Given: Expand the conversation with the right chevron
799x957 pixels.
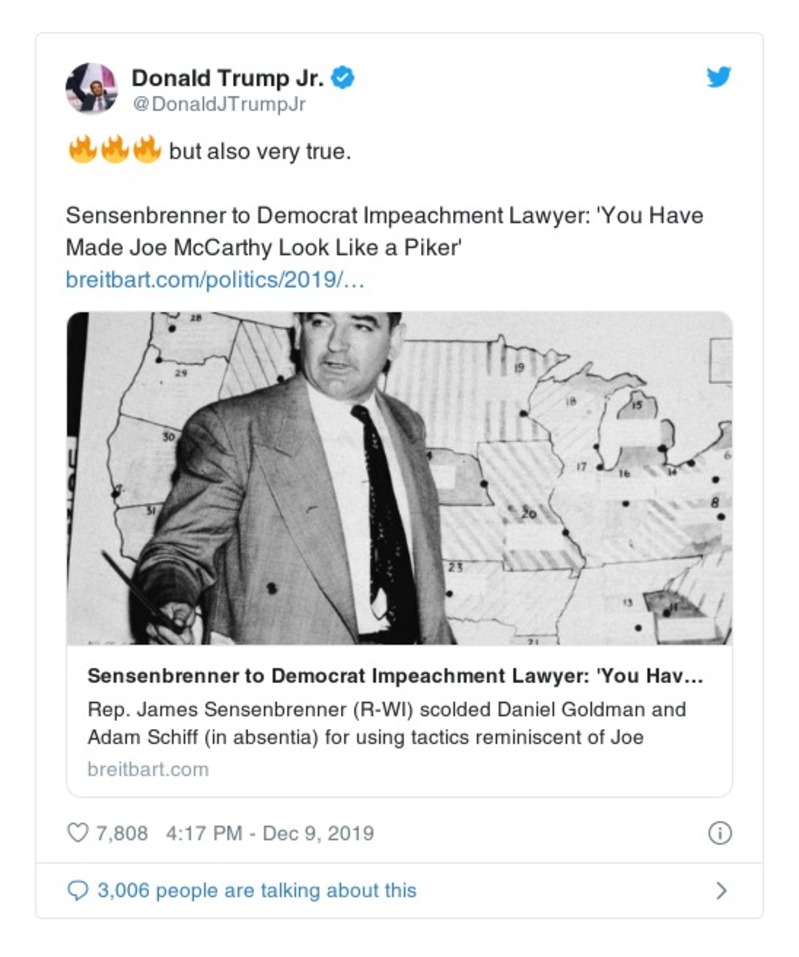Looking at the screenshot, I should coord(721,890).
